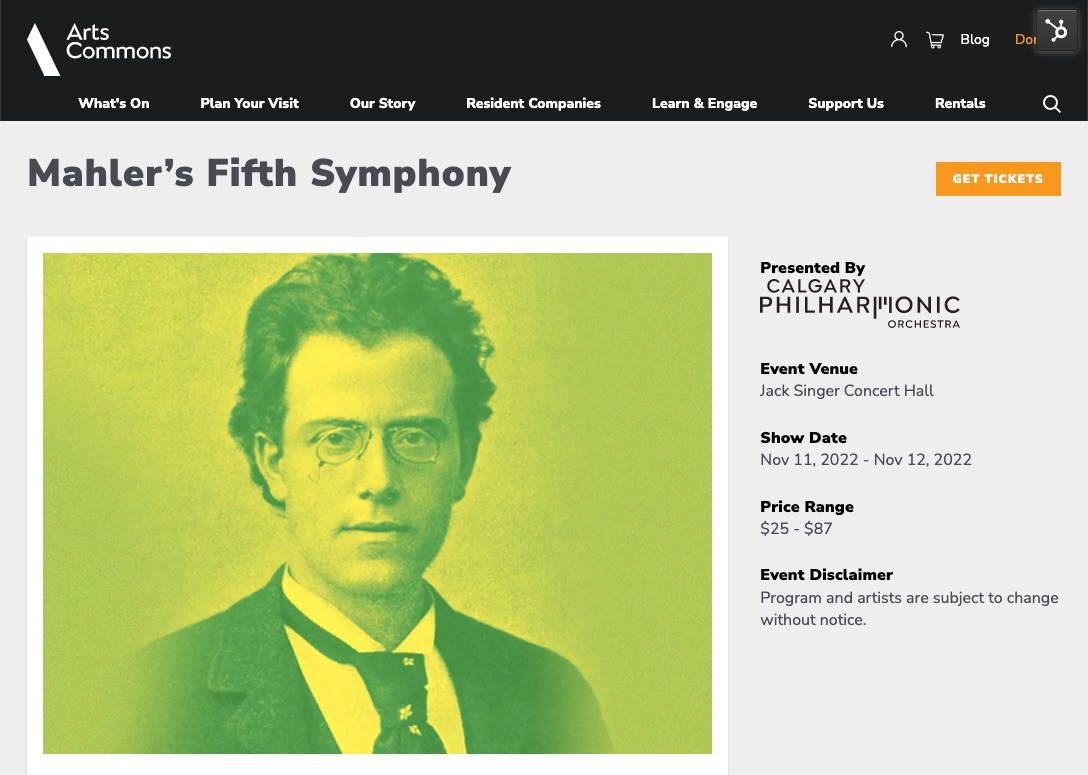Click the Mahler portrait image
The height and width of the screenshot is (775, 1088).
tap(377, 503)
